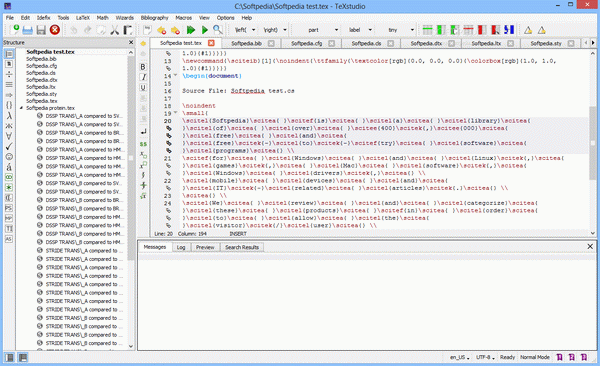
Task: Open the UTF-8 encoding selector
Action: pyautogui.click(x=485, y=357)
